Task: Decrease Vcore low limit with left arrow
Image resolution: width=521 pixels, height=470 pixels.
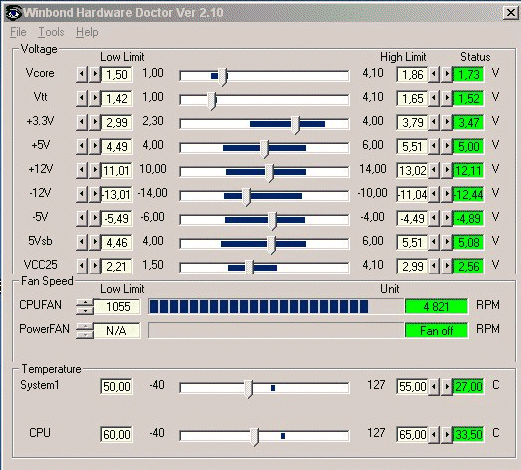Action: click(82, 74)
